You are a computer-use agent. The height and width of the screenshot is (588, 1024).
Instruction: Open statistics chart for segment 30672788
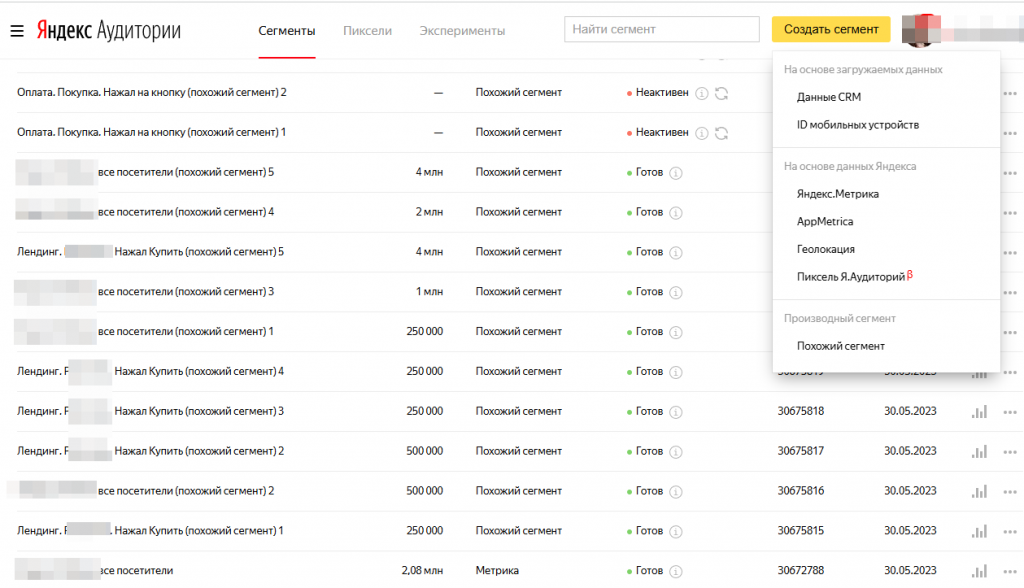coord(979,571)
